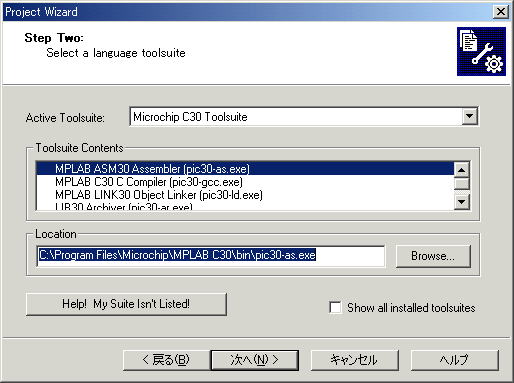Select LIB30 Archiver list entry
Image resolution: width=514 pixels, height=383 pixels.
tap(245, 206)
